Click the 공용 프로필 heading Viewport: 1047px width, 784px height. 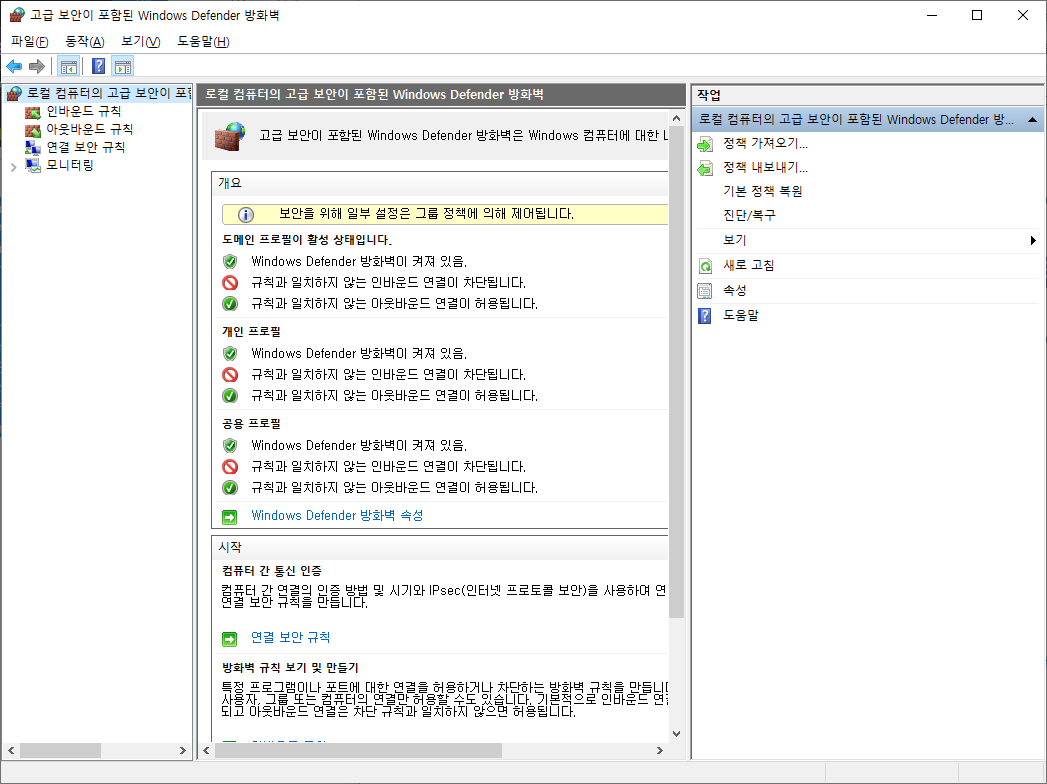251,424
